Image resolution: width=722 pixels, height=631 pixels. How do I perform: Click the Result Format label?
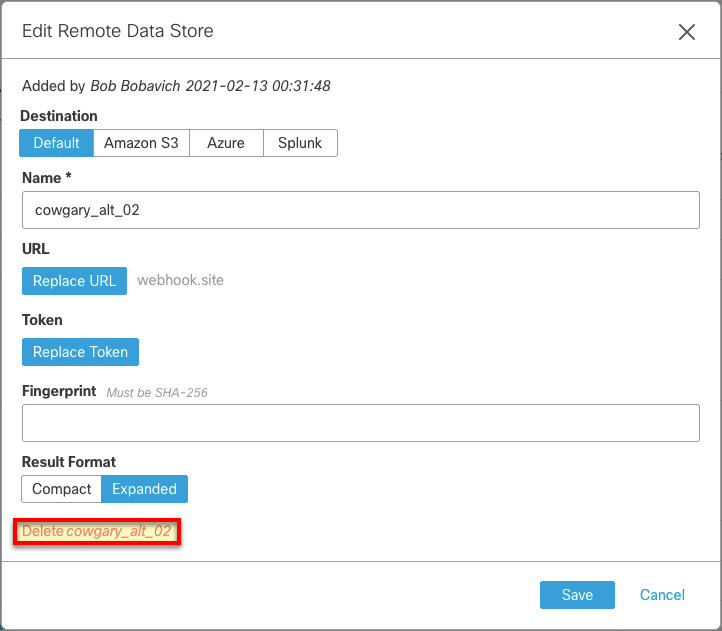click(x=69, y=462)
